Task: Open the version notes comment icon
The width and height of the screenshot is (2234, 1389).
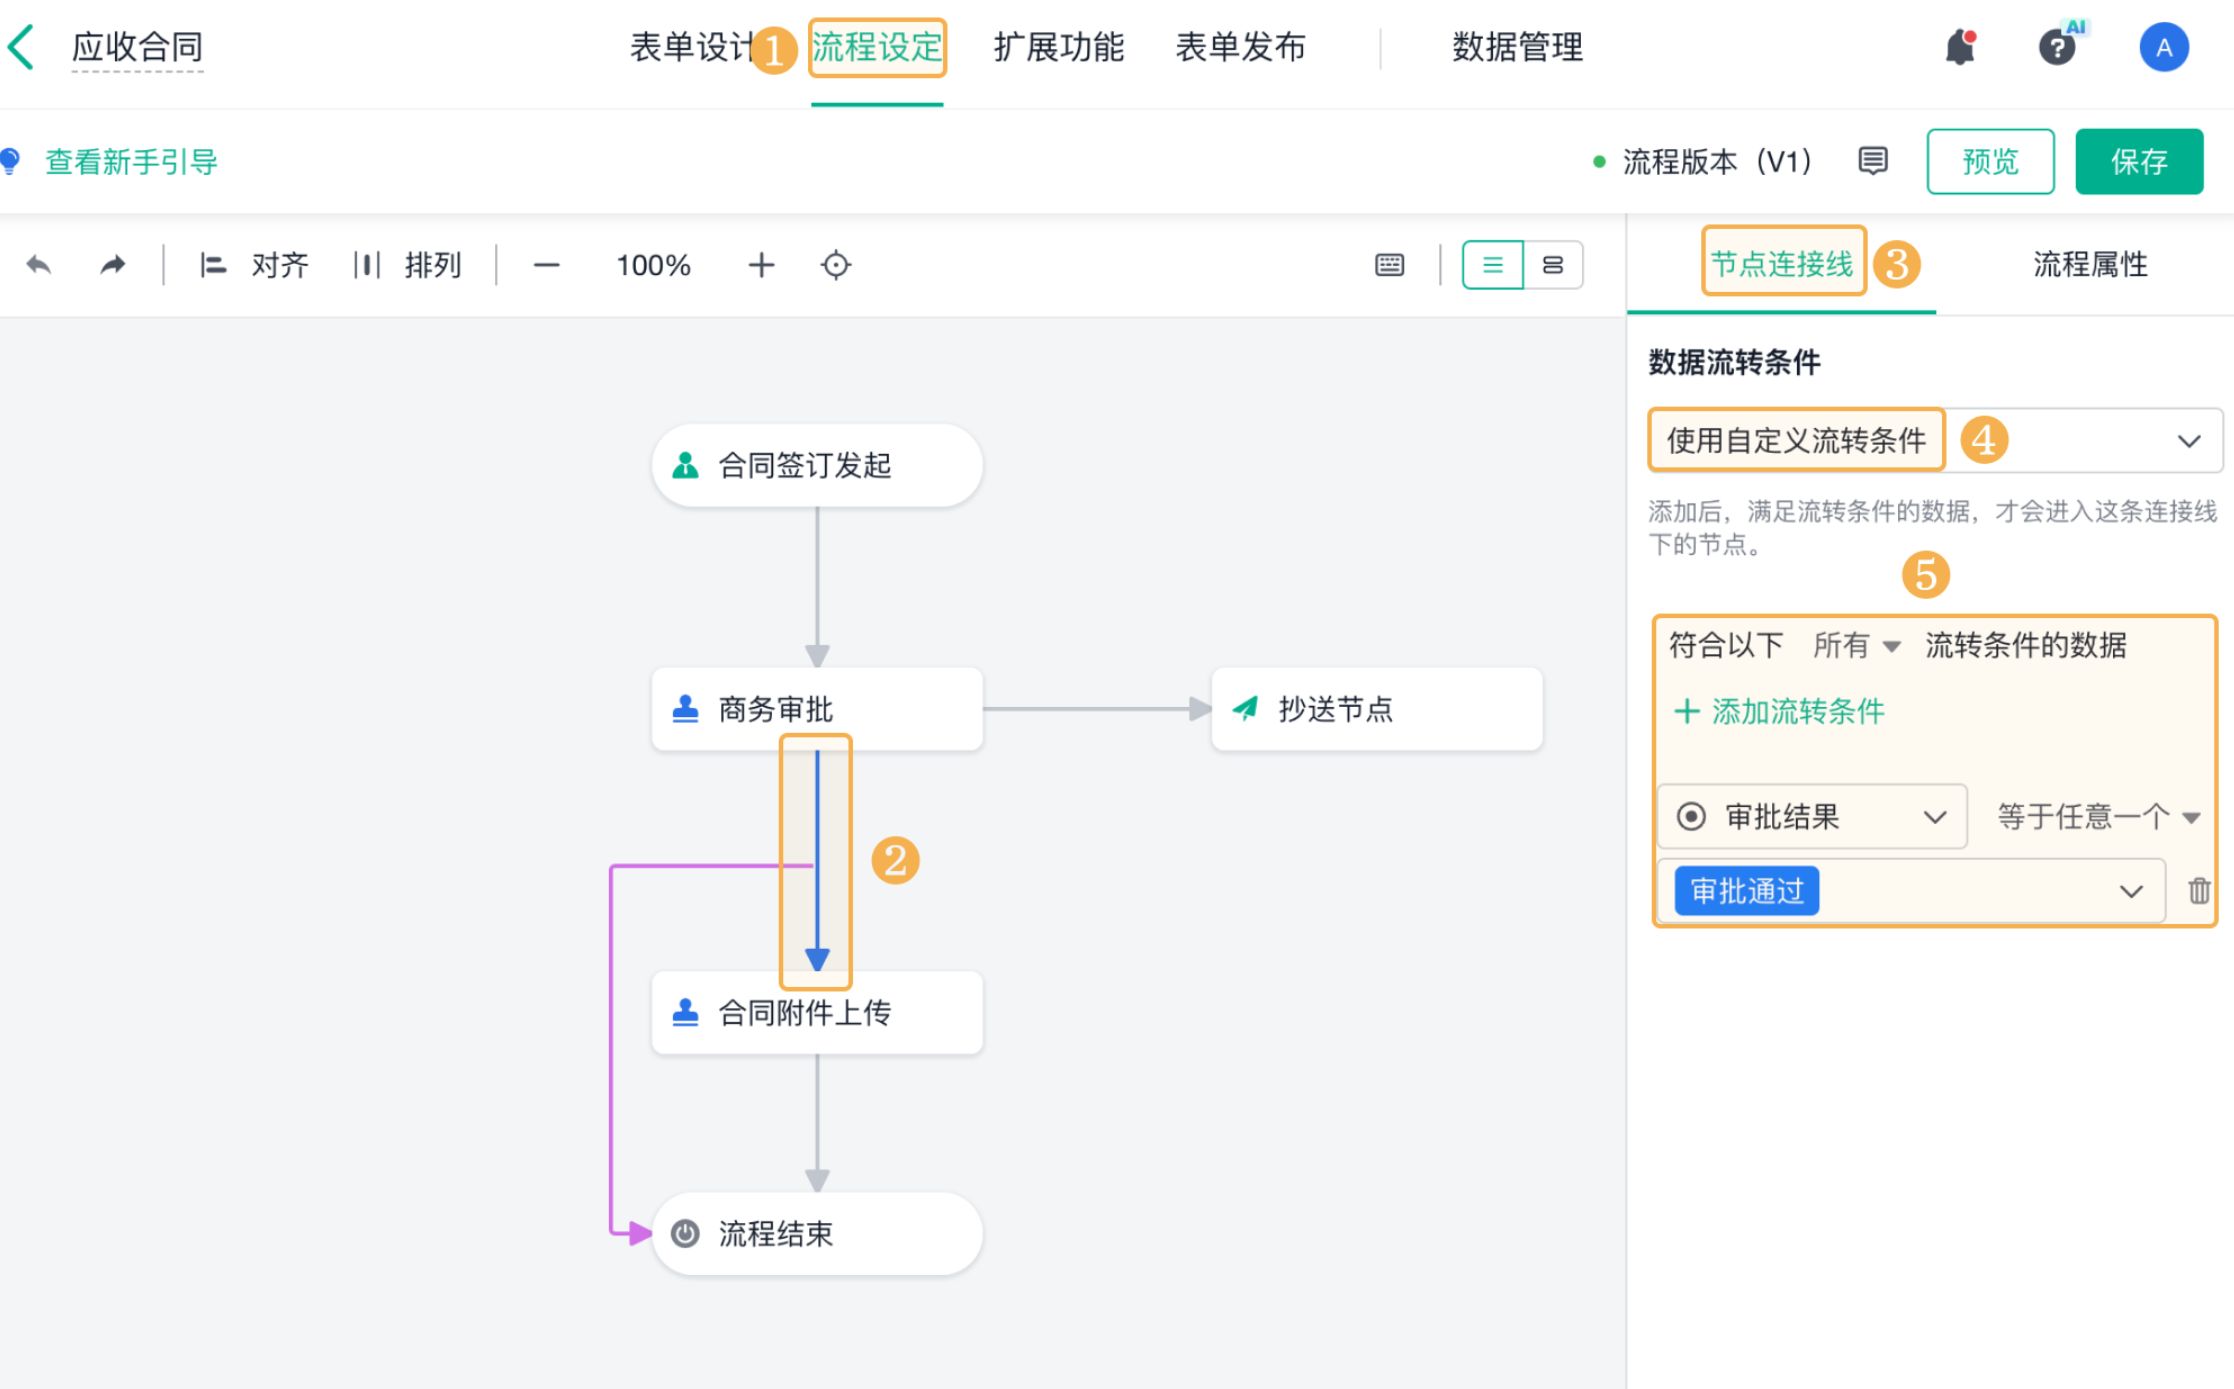Action: [1872, 161]
